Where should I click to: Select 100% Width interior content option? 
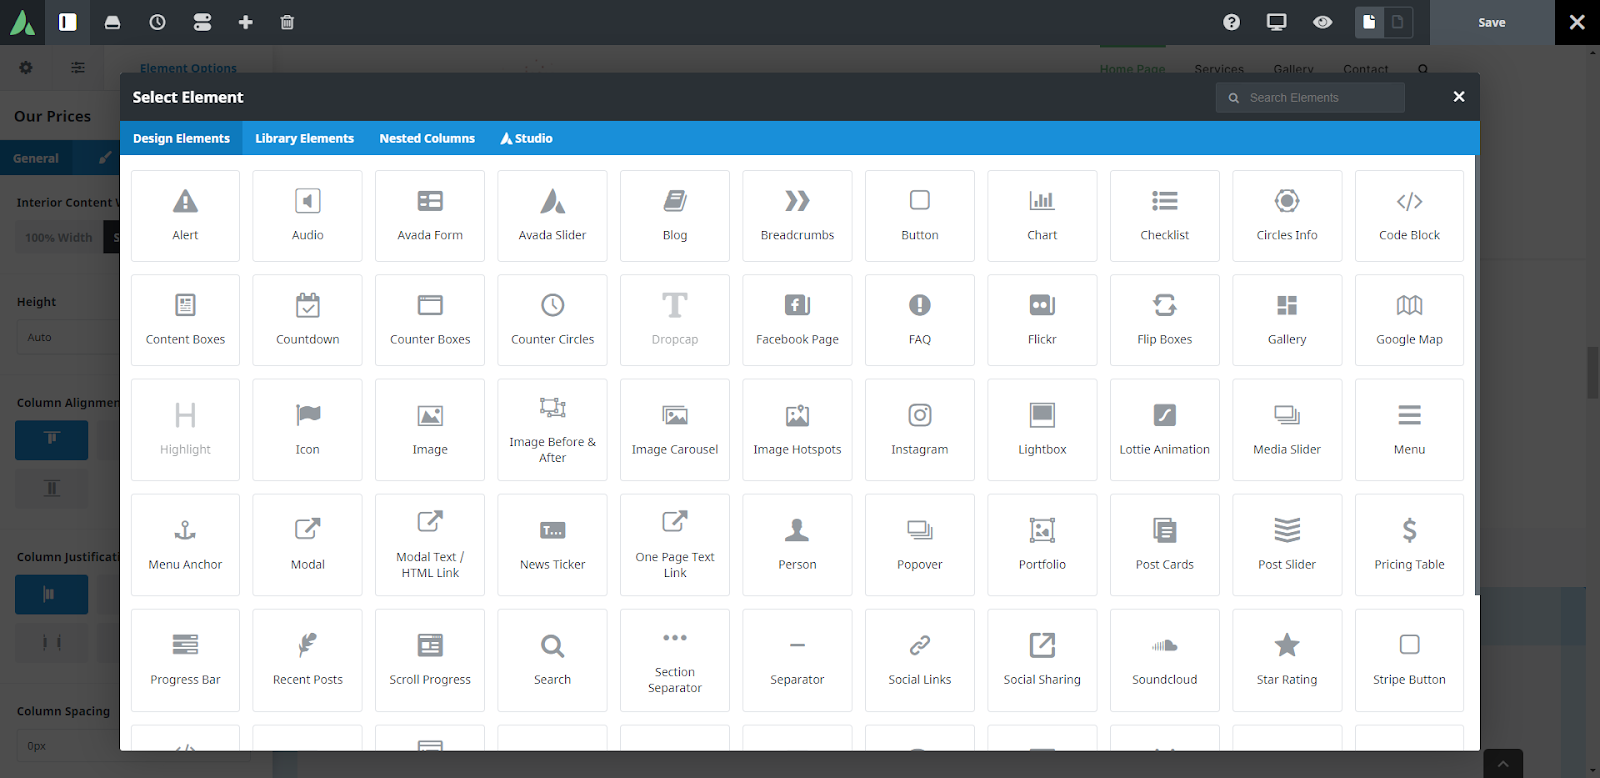tap(59, 237)
